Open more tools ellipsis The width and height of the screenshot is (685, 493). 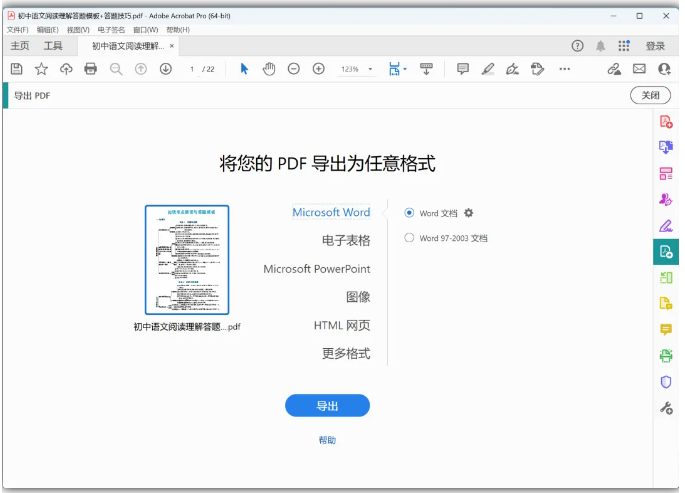coord(564,69)
